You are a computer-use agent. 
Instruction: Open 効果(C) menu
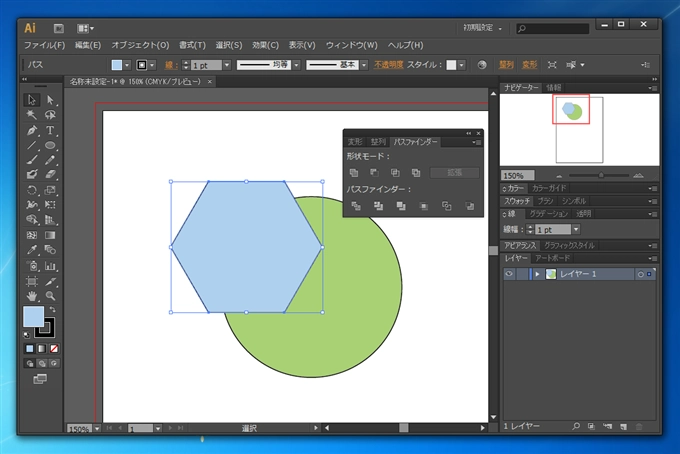(265, 45)
